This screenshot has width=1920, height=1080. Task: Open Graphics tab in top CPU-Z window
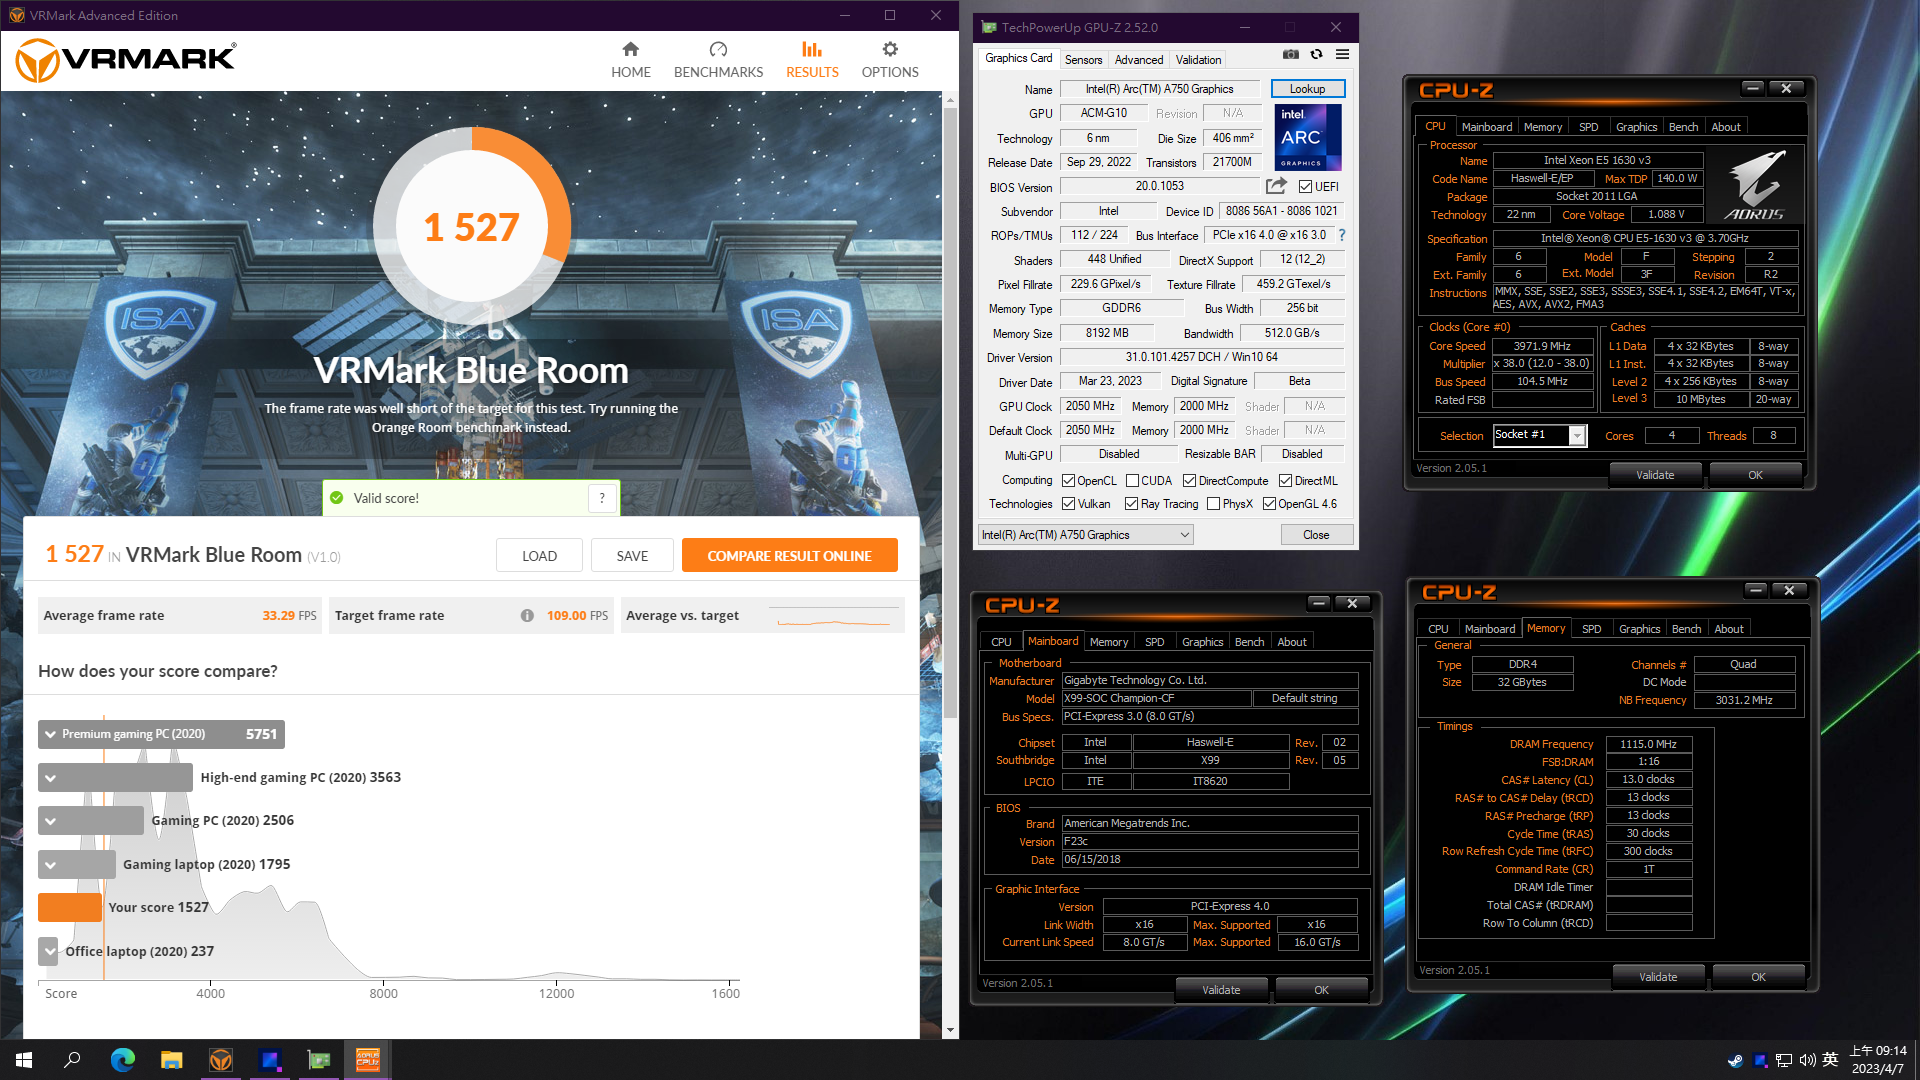1636,127
